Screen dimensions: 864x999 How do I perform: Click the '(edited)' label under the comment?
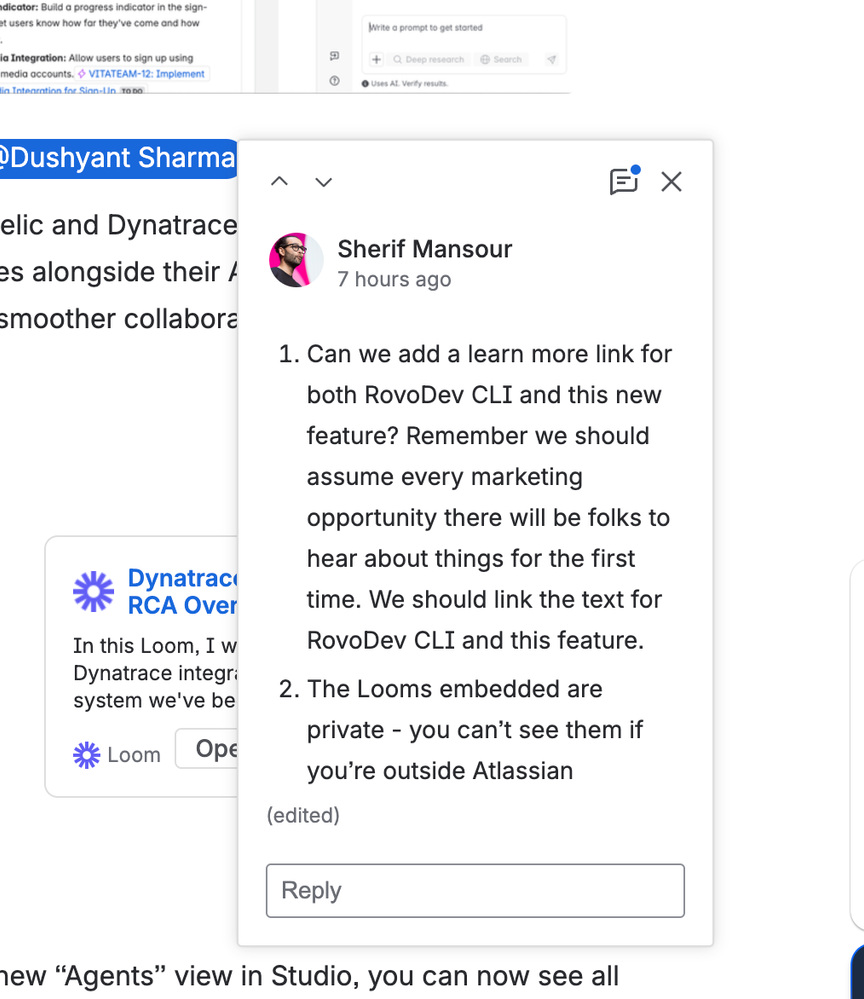pos(303,816)
